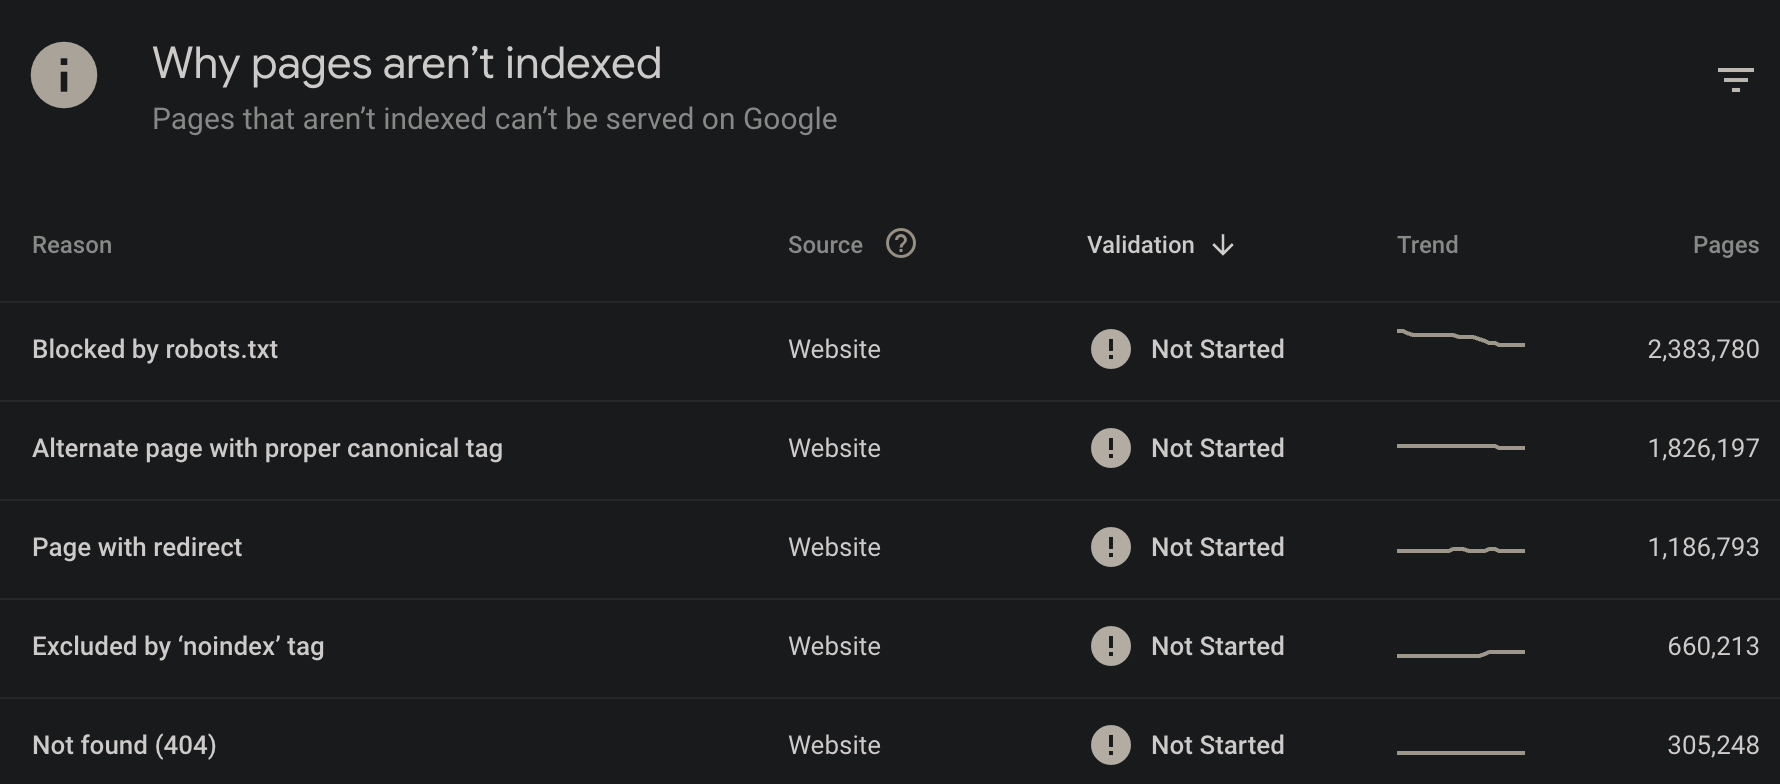Click the Trend column header
Viewport: 1780px width, 784px height.
click(1427, 245)
